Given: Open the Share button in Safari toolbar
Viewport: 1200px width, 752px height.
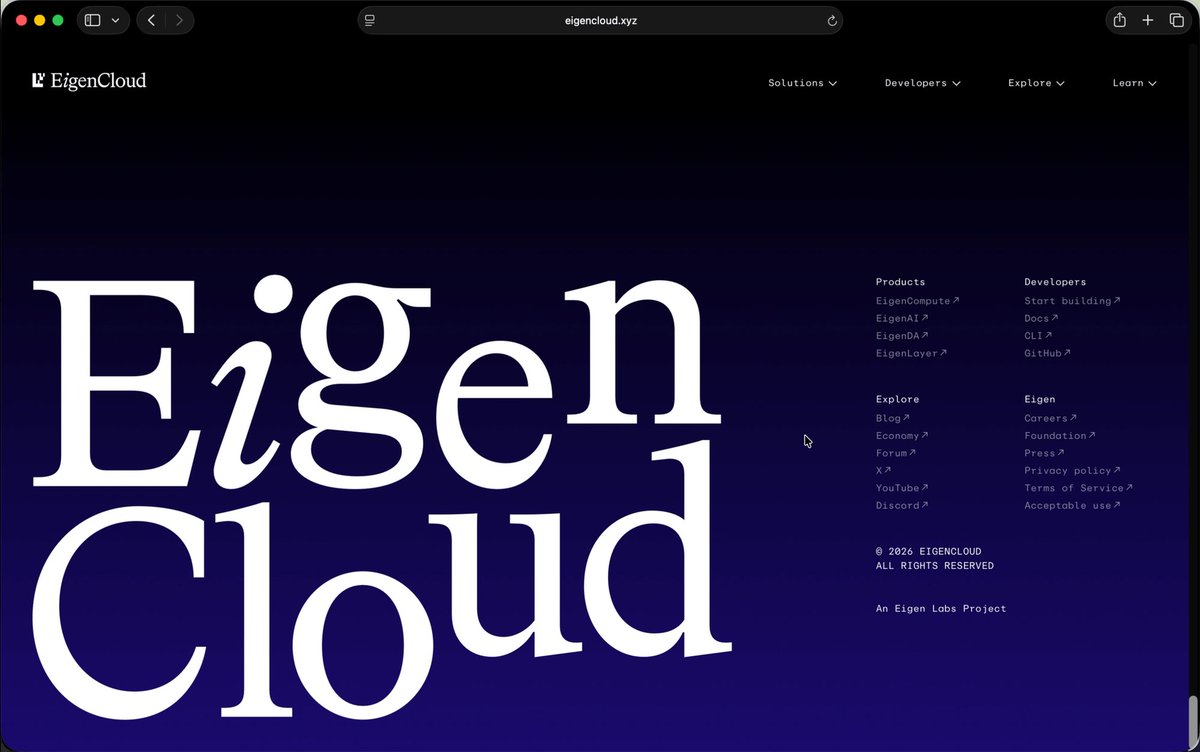Looking at the screenshot, I should click(x=1120, y=20).
